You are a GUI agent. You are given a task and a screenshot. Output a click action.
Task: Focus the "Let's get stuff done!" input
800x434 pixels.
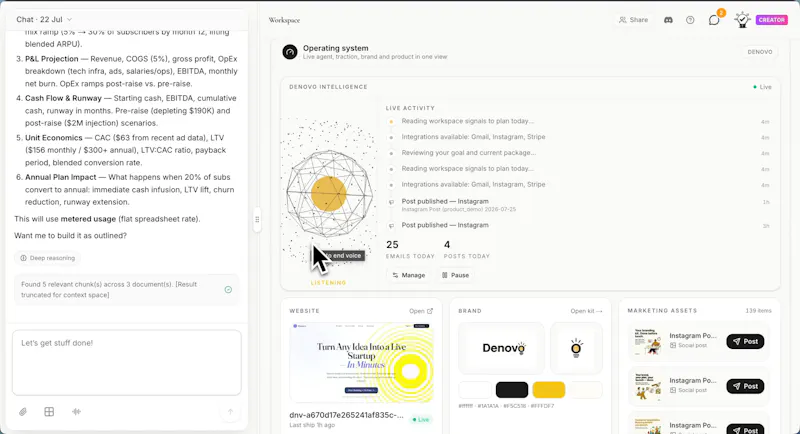pyautogui.click(x=127, y=363)
